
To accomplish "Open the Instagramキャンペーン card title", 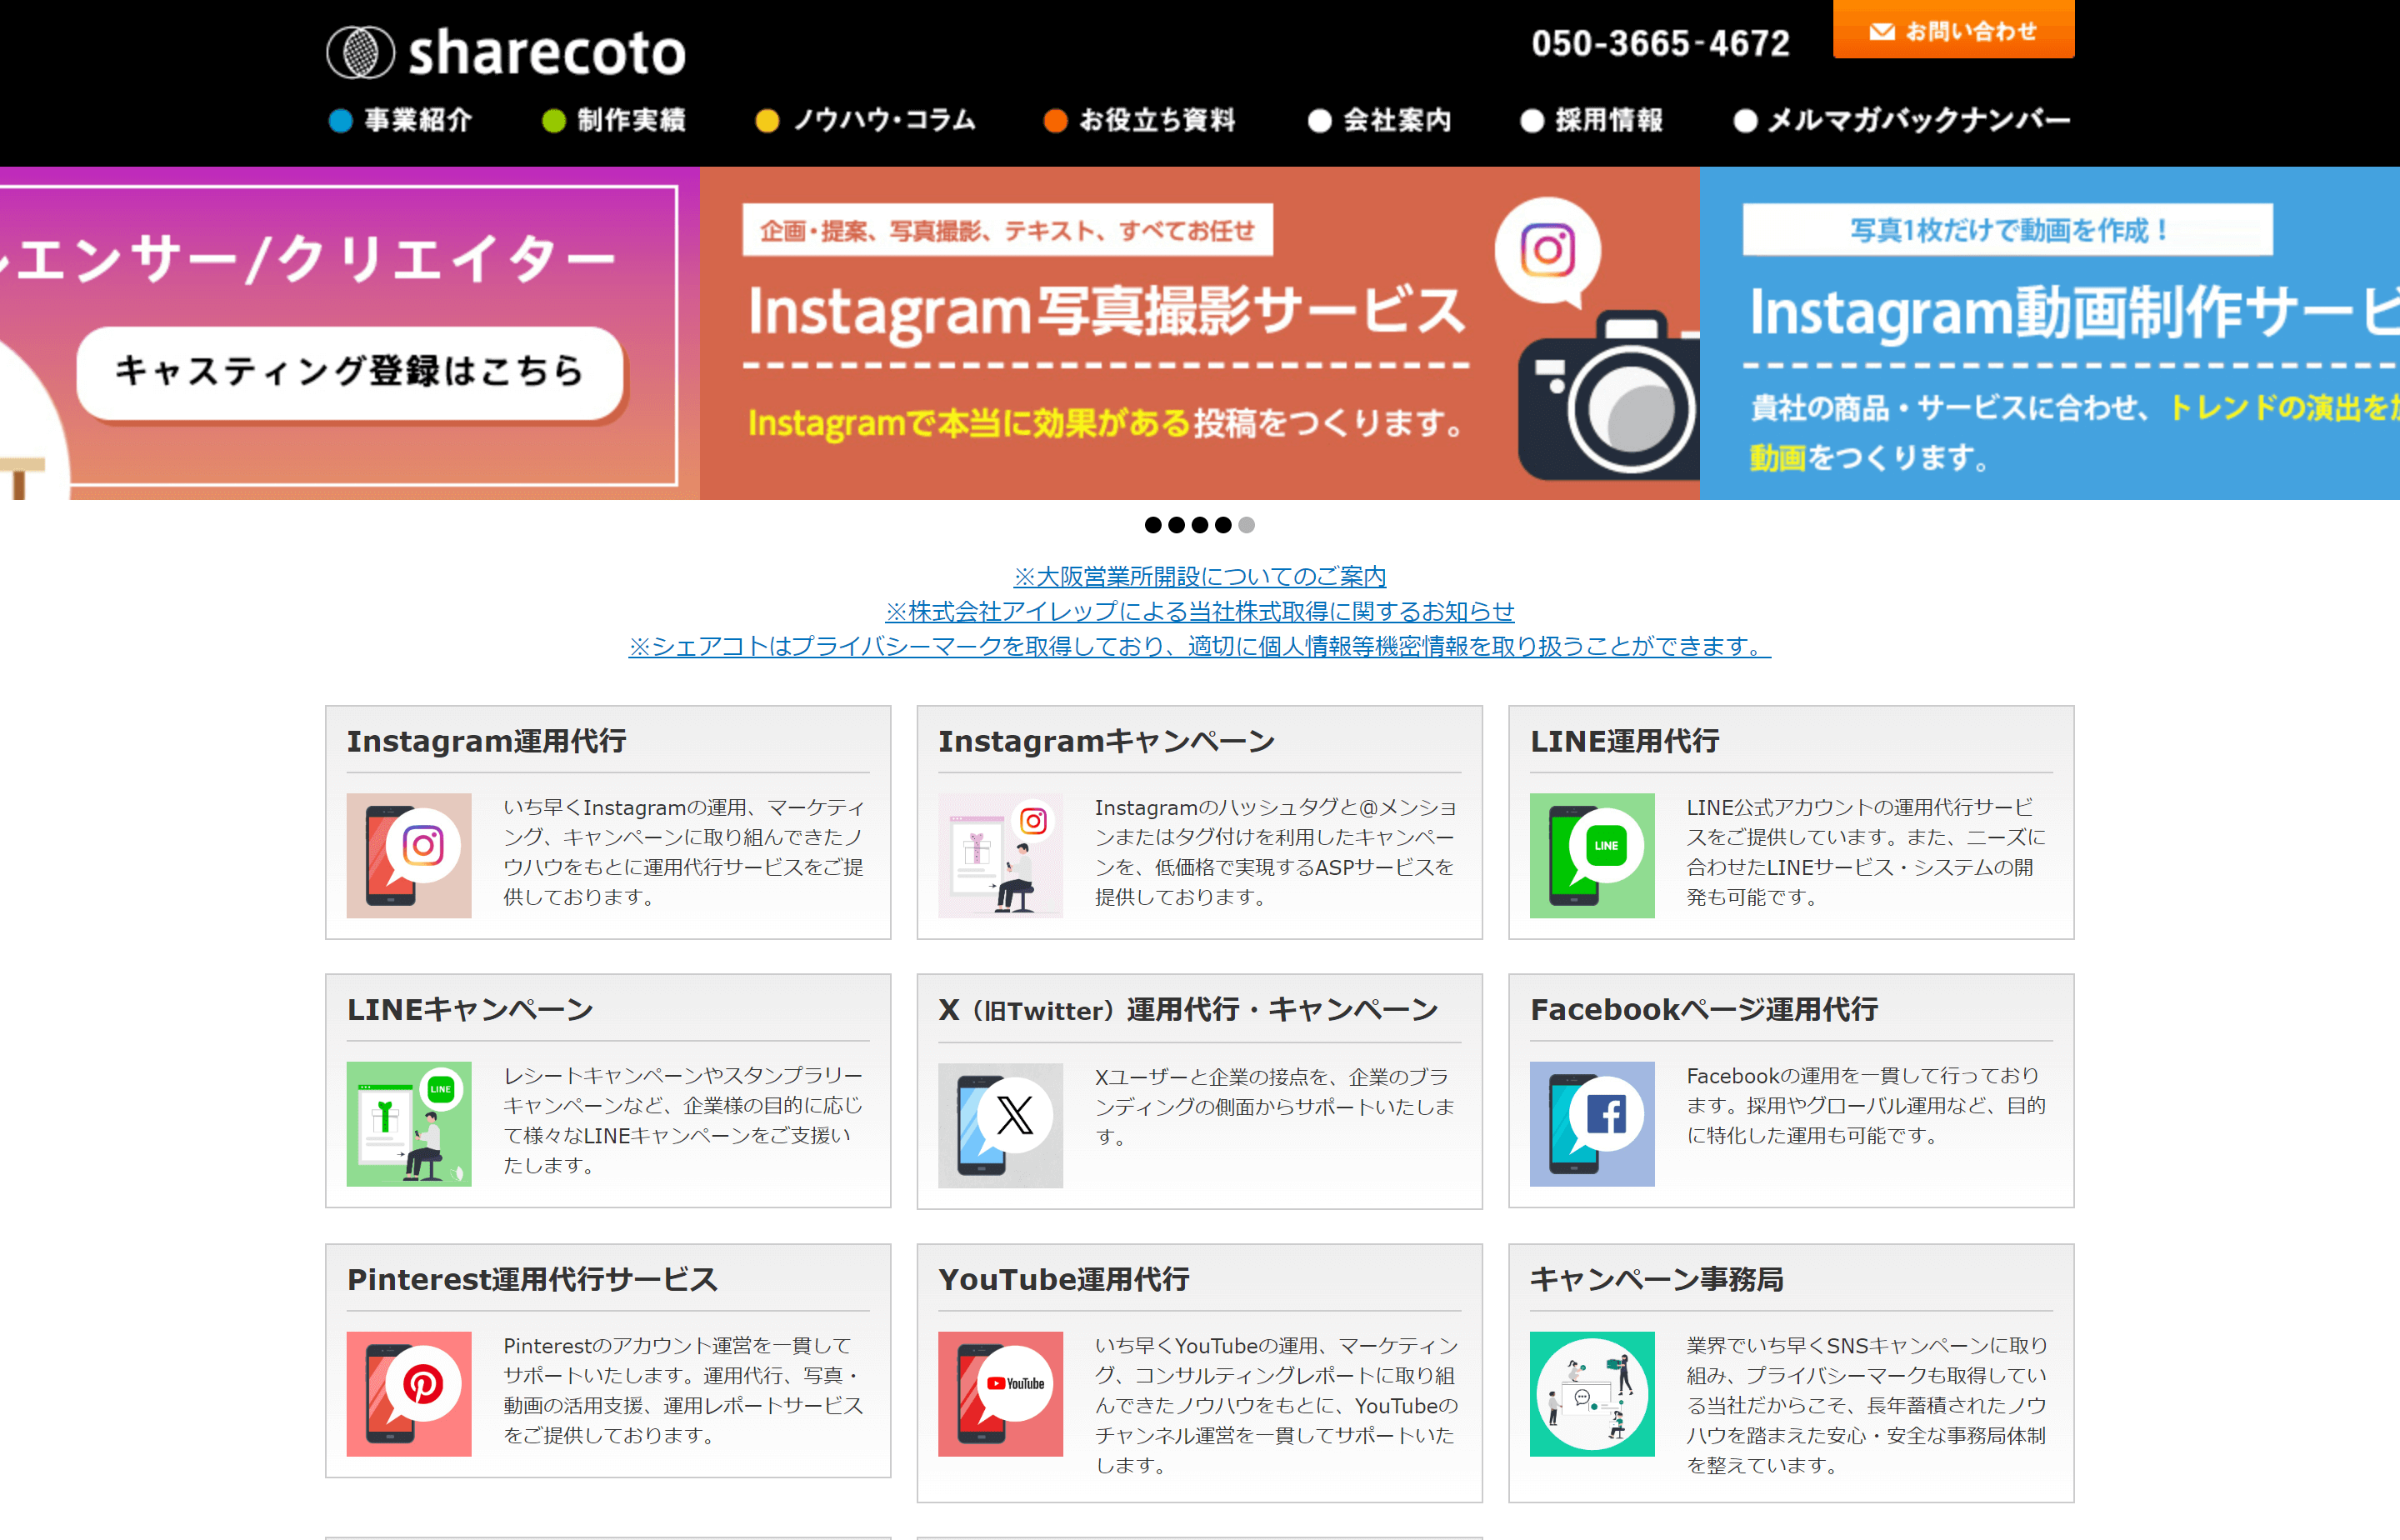I will coord(1106,741).
